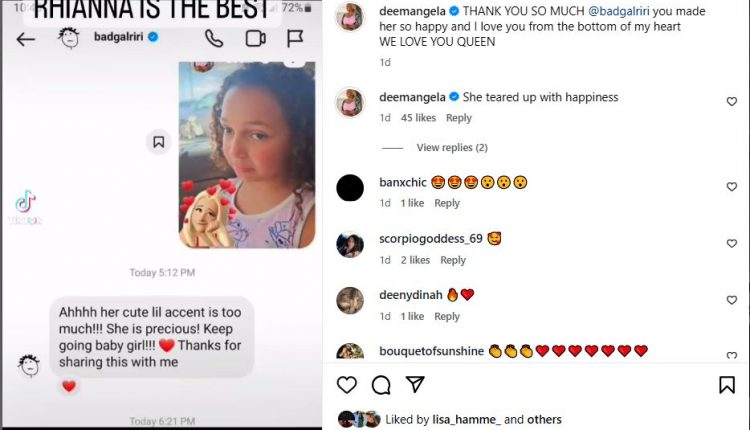Expand View replies (2)
The image size is (750, 430).
[x=452, y=147]
